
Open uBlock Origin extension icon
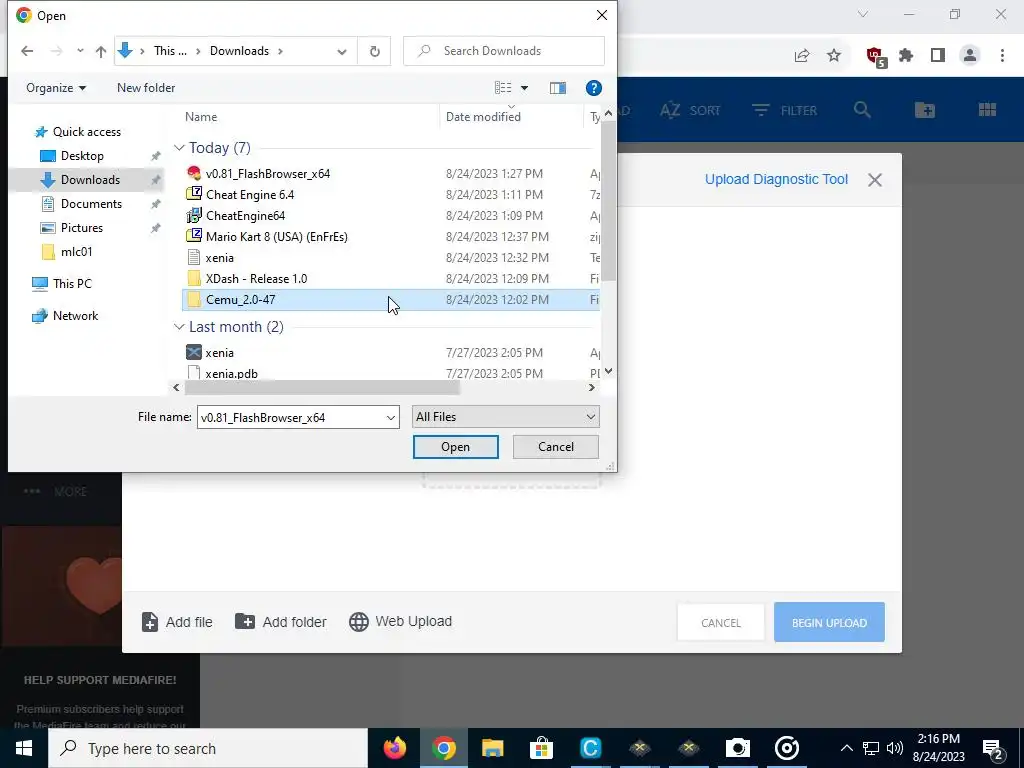[876, 57]
